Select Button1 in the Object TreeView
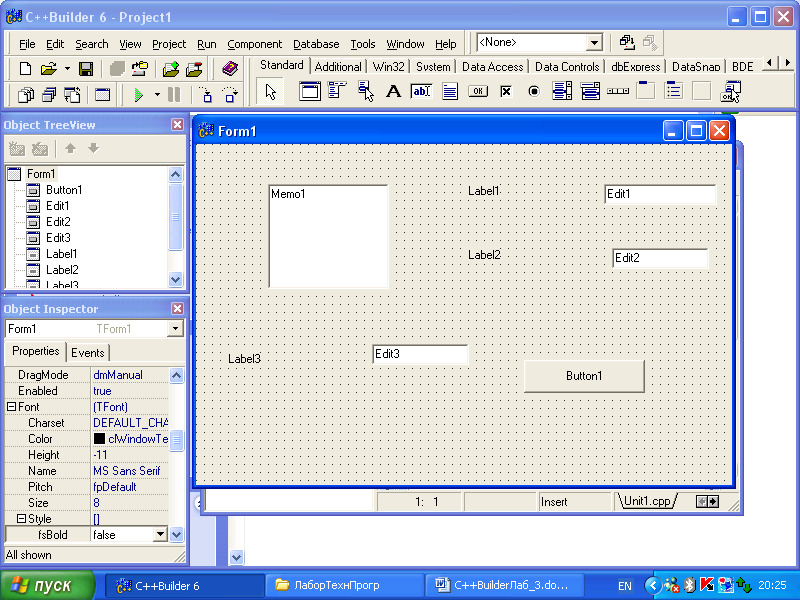800x600 pixels. pos(64,190)
